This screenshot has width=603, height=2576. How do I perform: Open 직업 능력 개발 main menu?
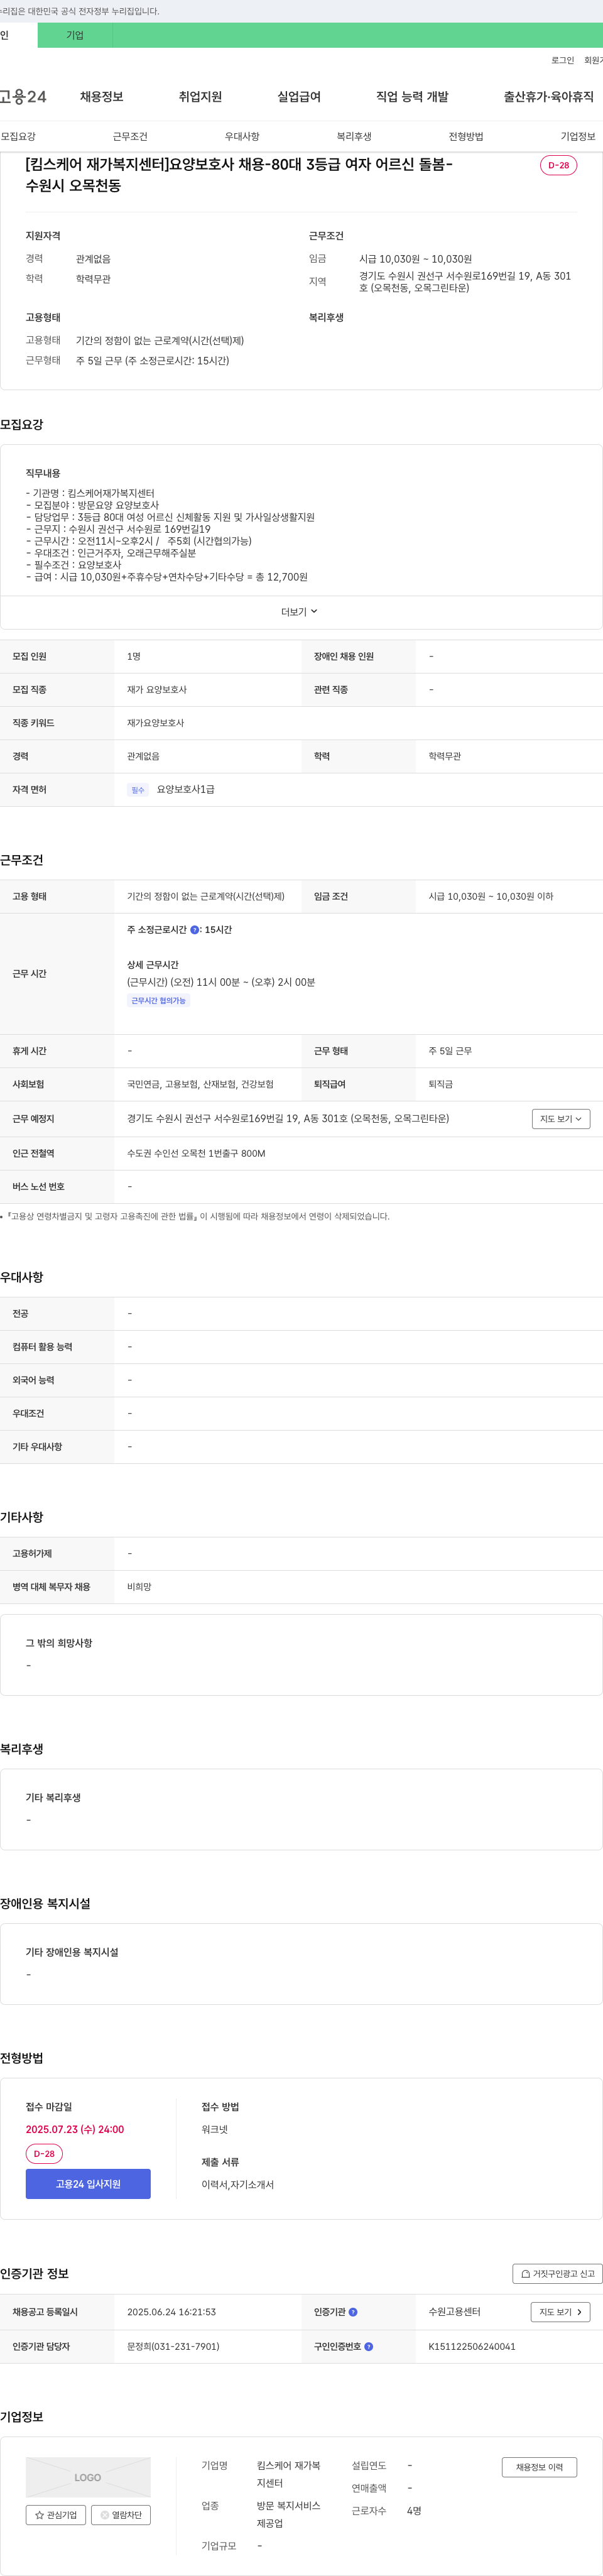(x=412, y=97)
